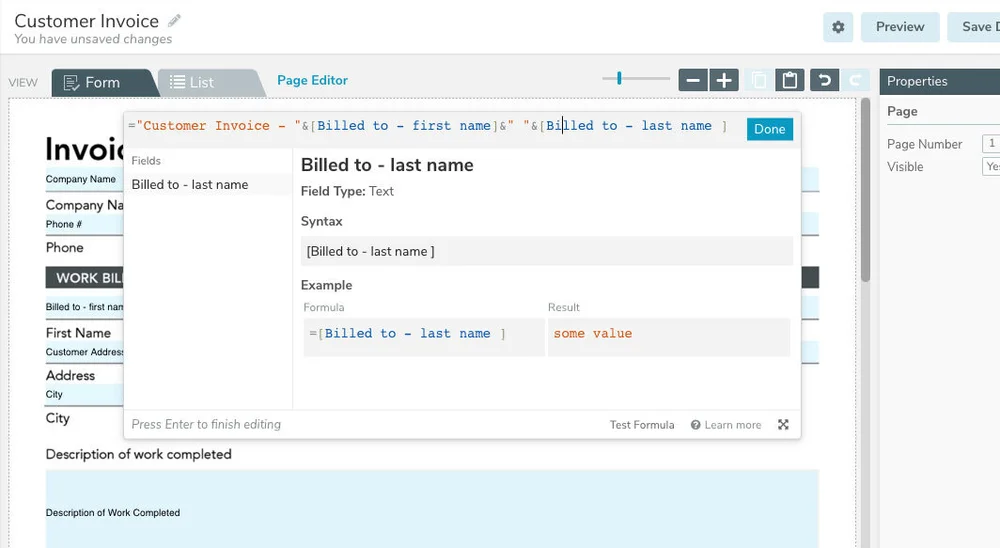The height and width of the screenshot is (548, 1000).
Task: Click Done to finish formula editing
Action: [x=770, y=129]
